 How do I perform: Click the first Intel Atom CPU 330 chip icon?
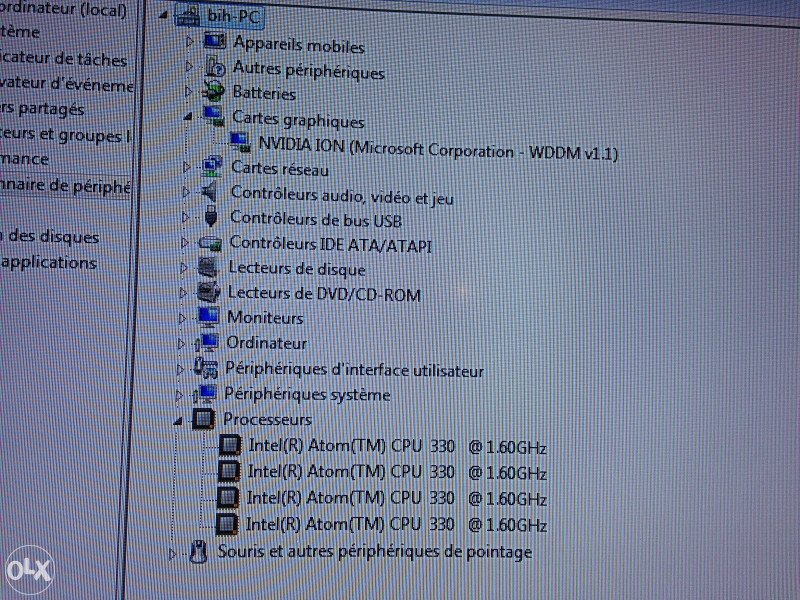(x=230, y=445)
